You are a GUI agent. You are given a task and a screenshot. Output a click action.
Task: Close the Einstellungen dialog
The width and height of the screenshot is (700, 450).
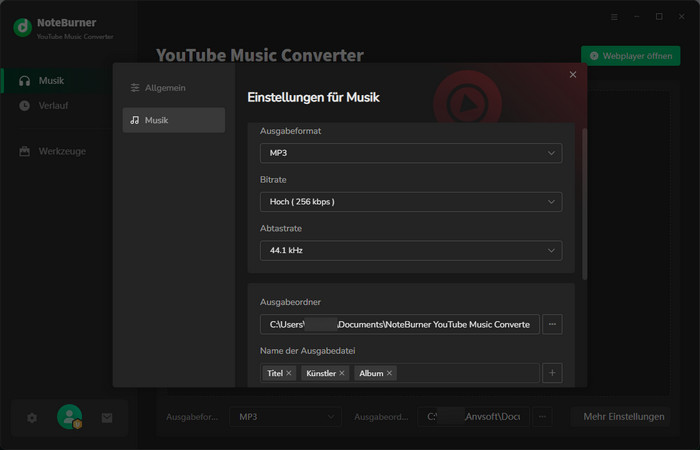pos(573,75)
